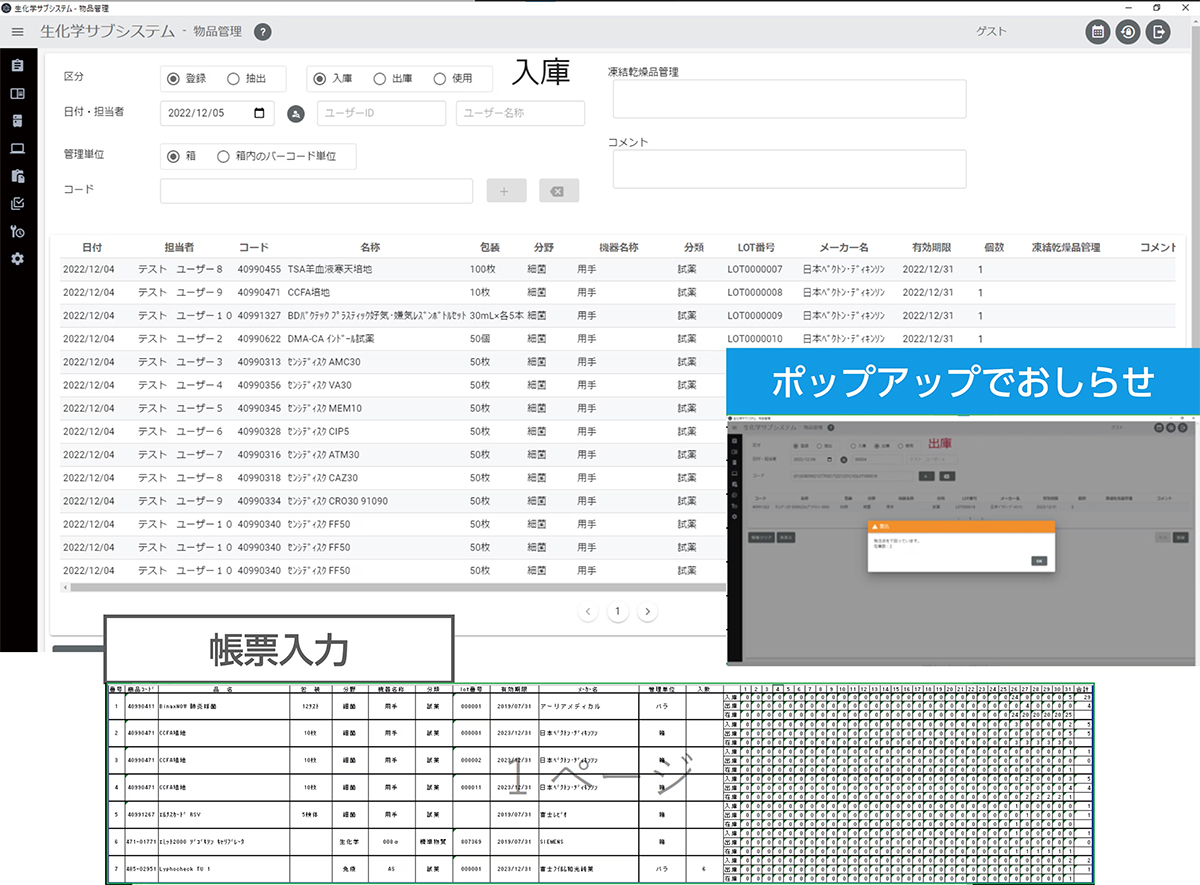Choose the 箱内のバーコード単位 radio option

coord(224,156)
